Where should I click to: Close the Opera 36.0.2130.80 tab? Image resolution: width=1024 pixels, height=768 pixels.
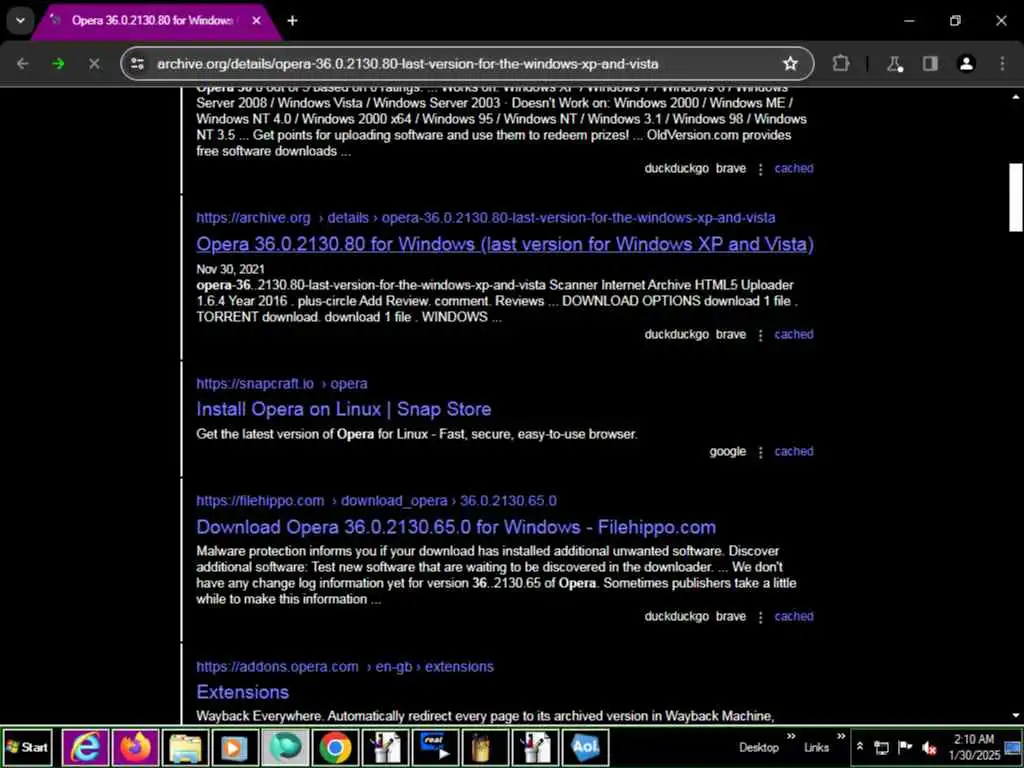257,21
